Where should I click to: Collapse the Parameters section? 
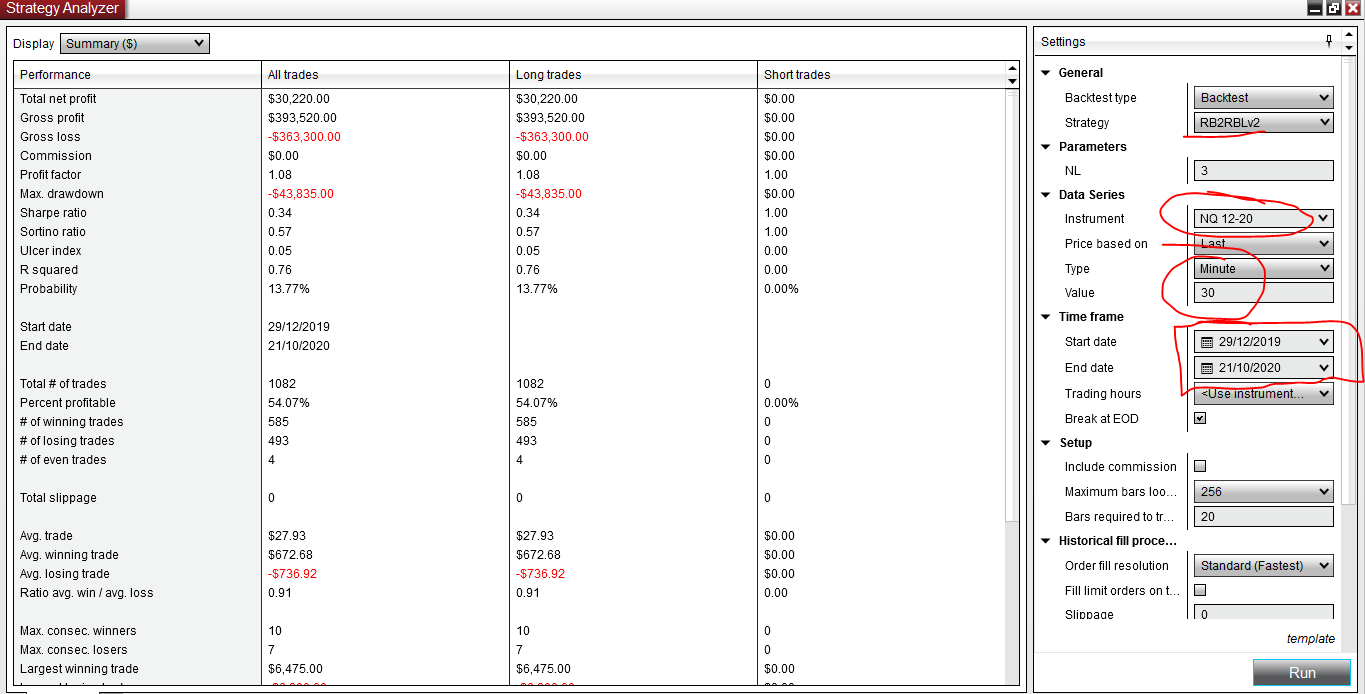pyautogui.click(x=1047, y=147)
